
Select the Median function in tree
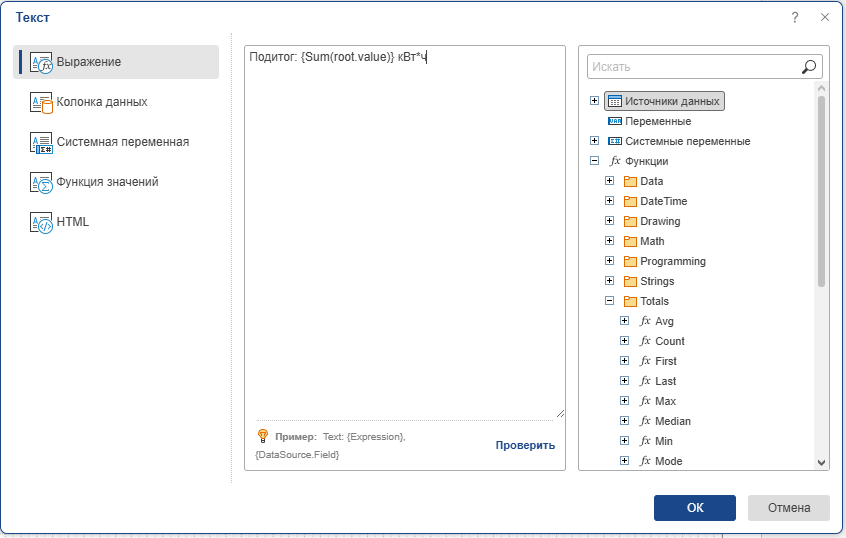(672, 421)
